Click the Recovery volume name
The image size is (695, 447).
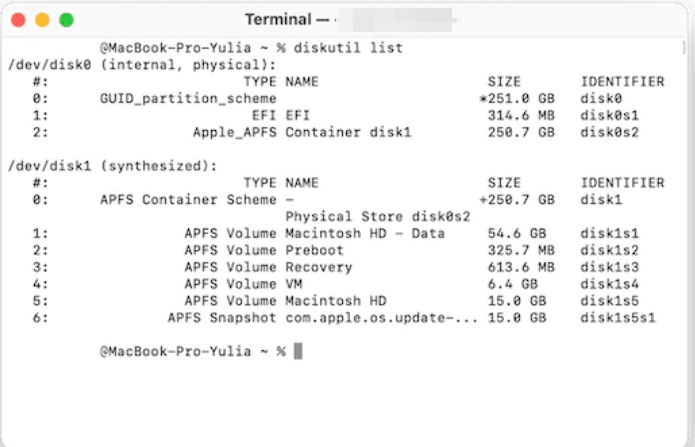coord(319,267)
